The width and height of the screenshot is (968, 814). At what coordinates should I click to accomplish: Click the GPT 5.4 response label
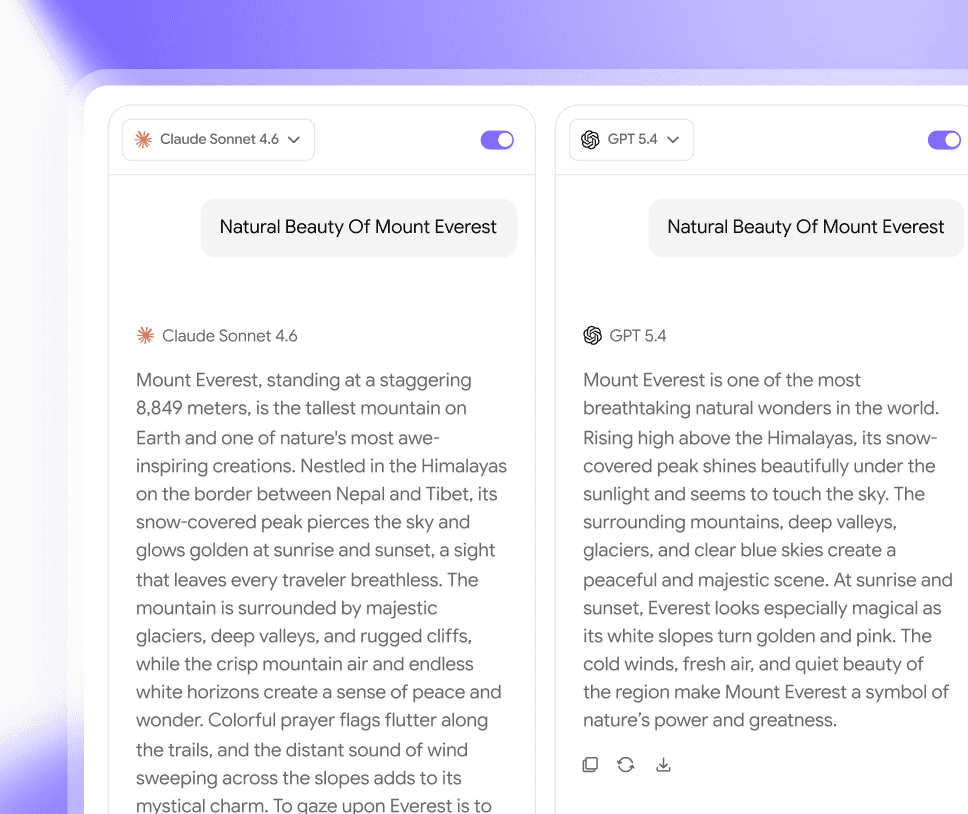[x=638, y=336]
